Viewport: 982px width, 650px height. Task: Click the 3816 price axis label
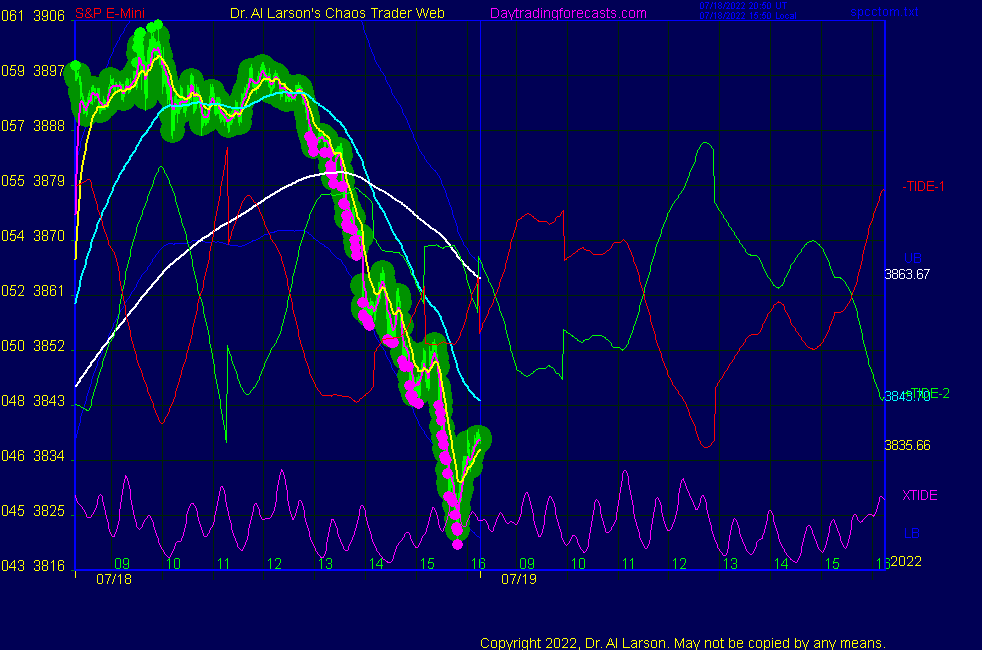49,566
